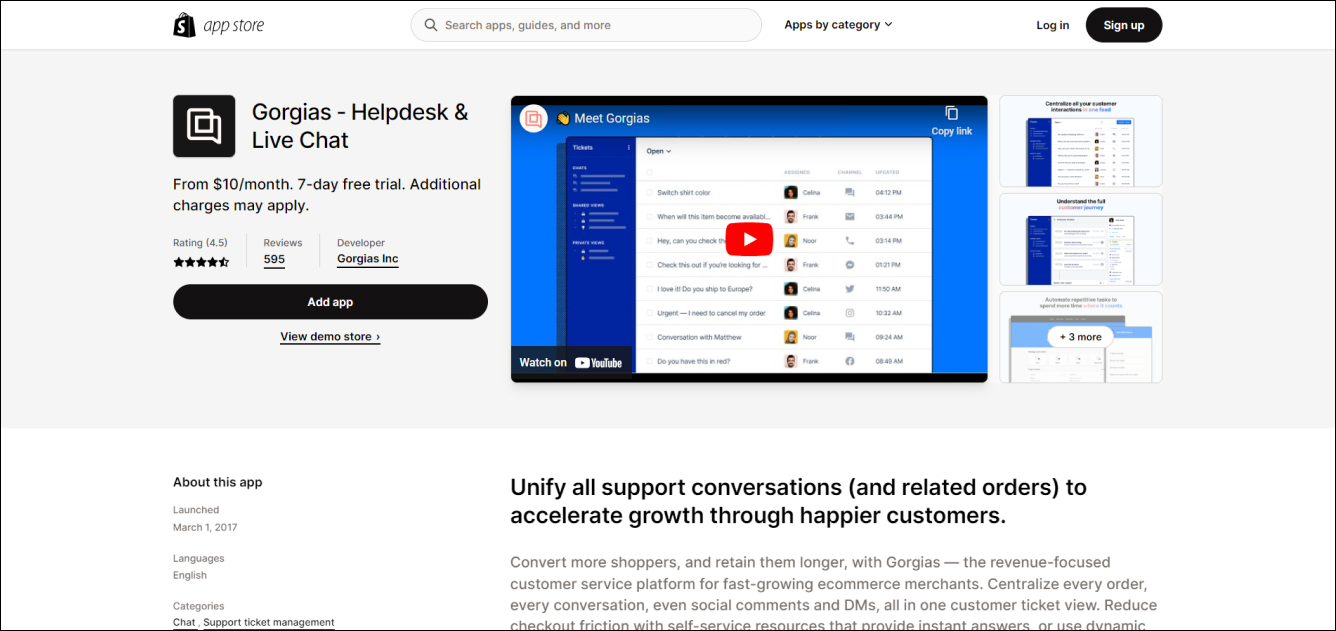
Task: Click the About this app heading
Action: 218,482
